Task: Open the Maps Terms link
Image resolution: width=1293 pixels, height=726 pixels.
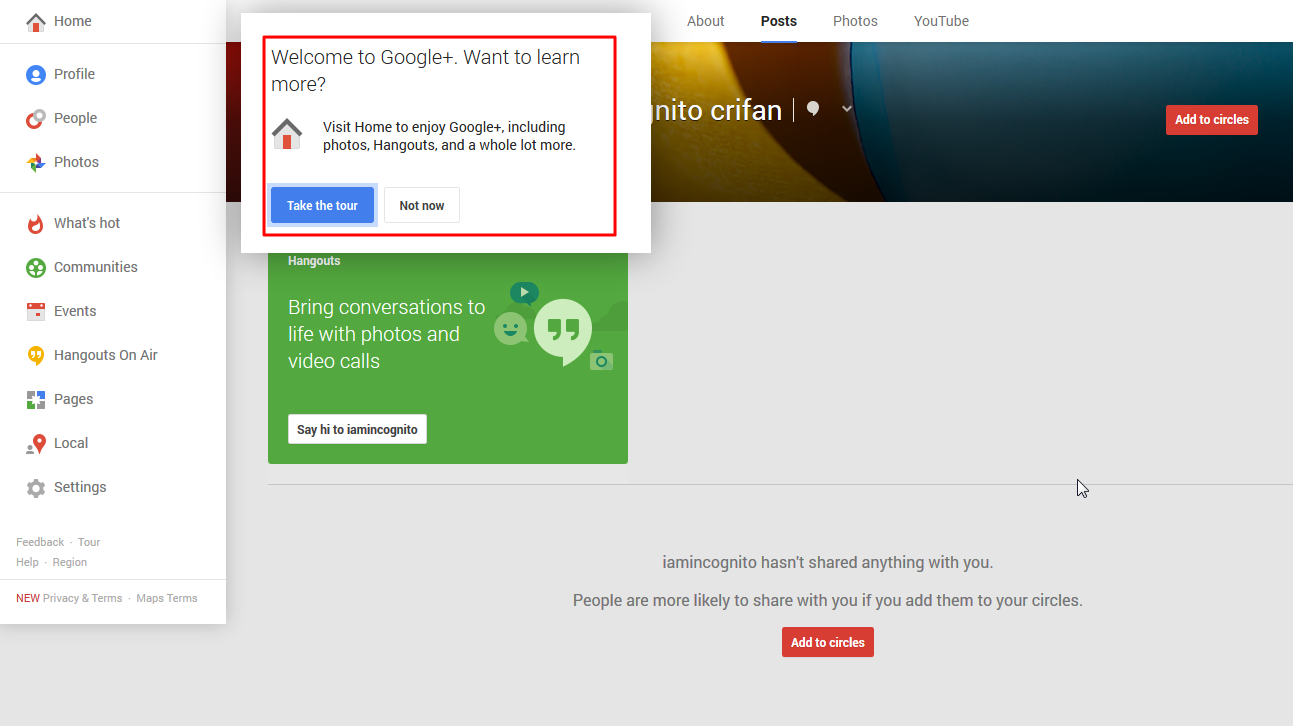Action: [167, 598]
